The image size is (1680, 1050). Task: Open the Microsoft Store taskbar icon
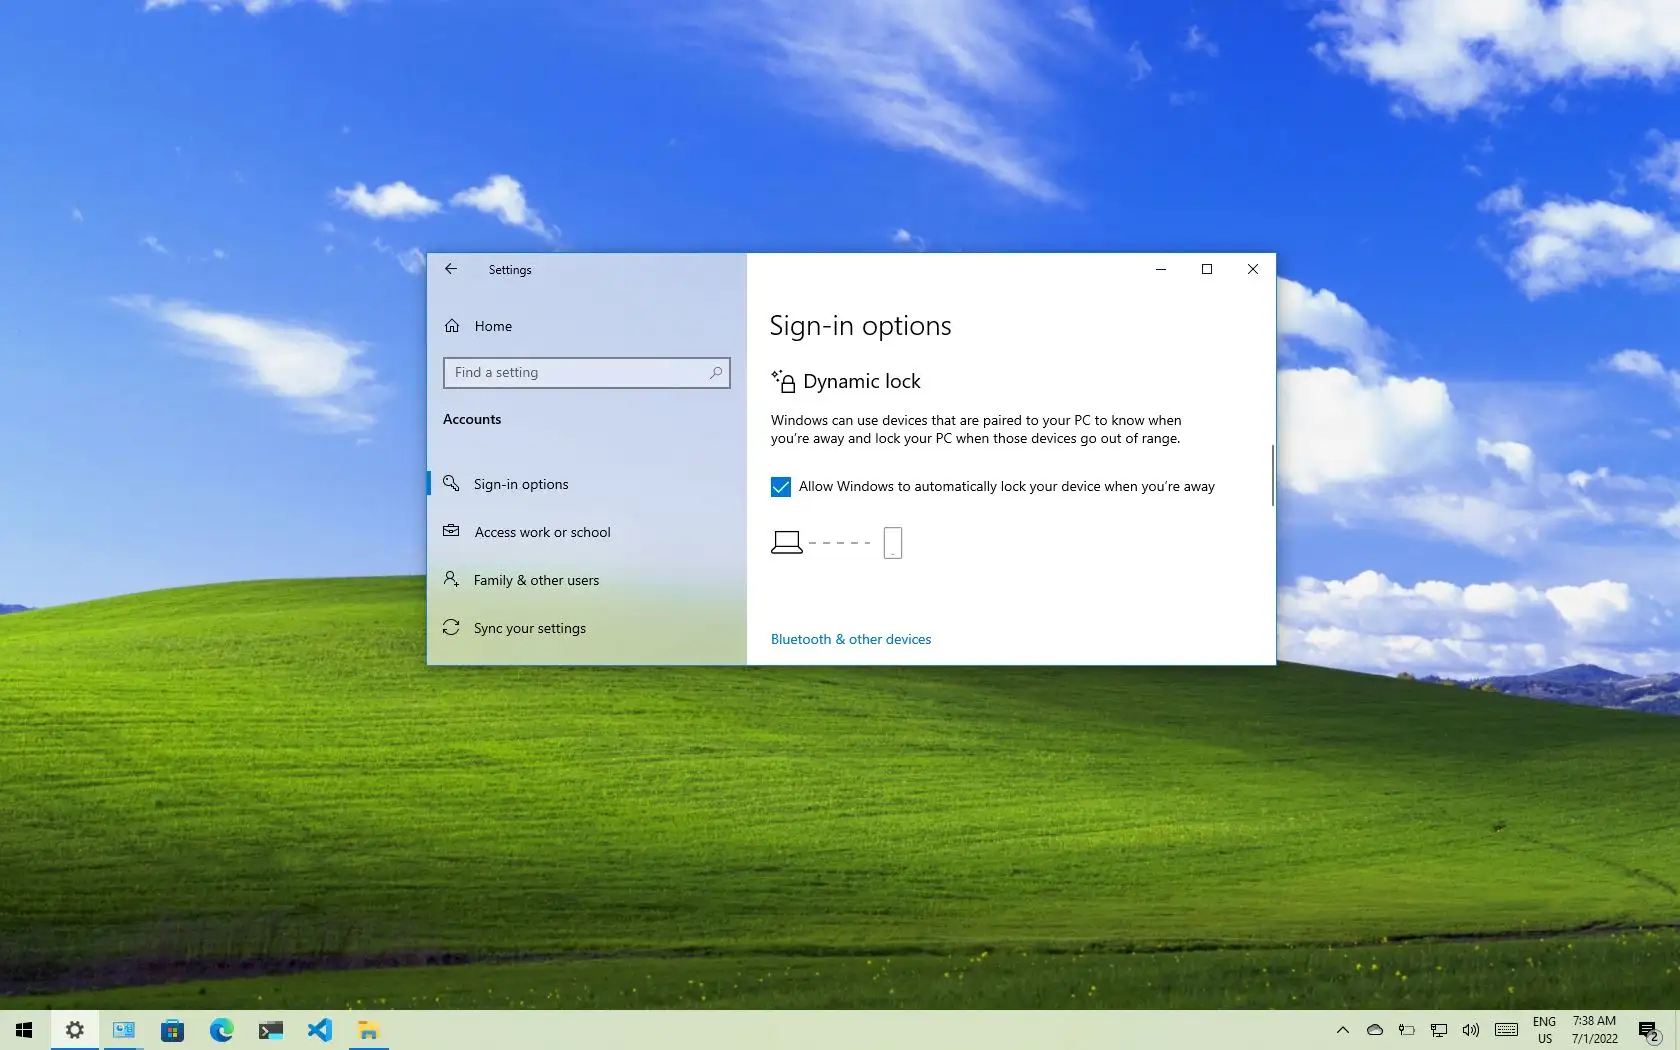pos(172,1030)
